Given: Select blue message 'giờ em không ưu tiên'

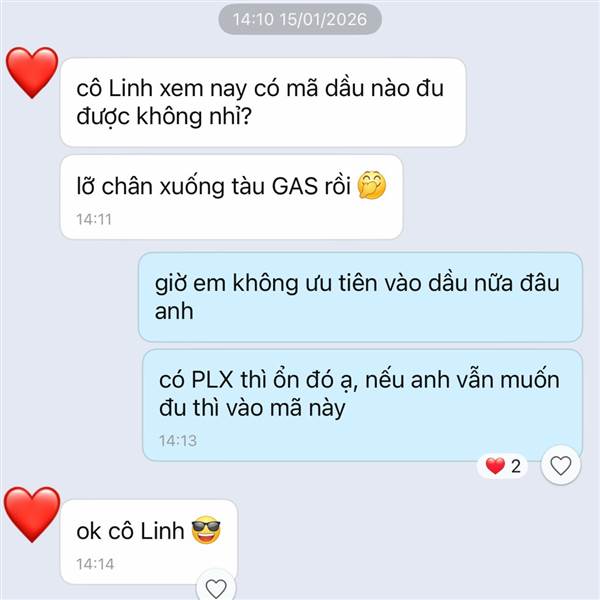Looking at the screenshot, I should (x=360, y=297).
